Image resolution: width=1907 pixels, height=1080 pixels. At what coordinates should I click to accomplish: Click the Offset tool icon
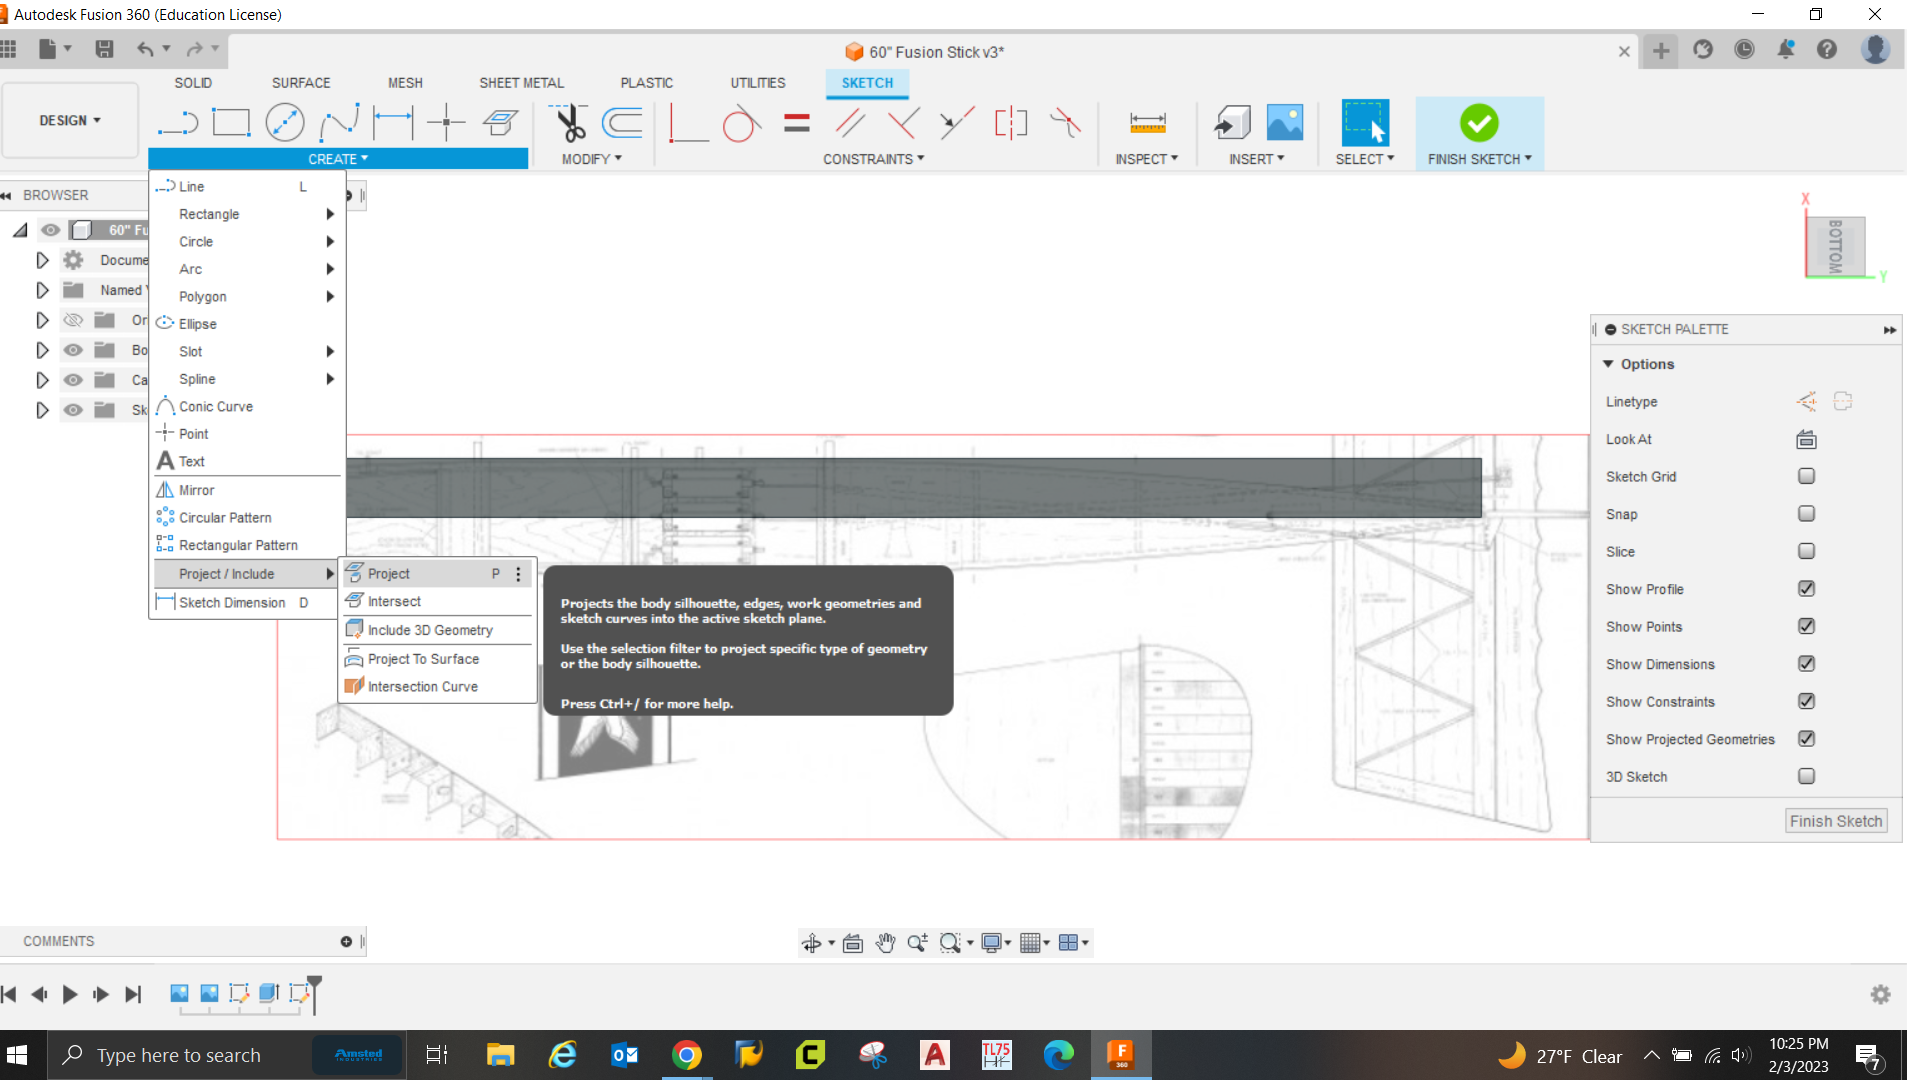coord(622,123)
